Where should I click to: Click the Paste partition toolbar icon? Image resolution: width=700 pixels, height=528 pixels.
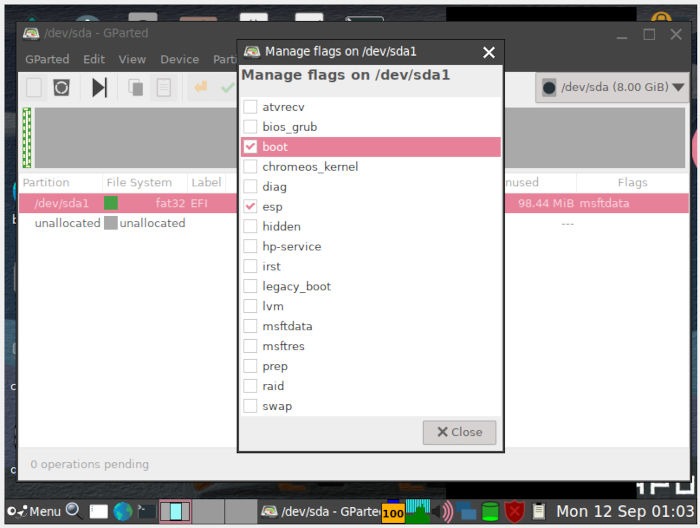click(163, 87)
